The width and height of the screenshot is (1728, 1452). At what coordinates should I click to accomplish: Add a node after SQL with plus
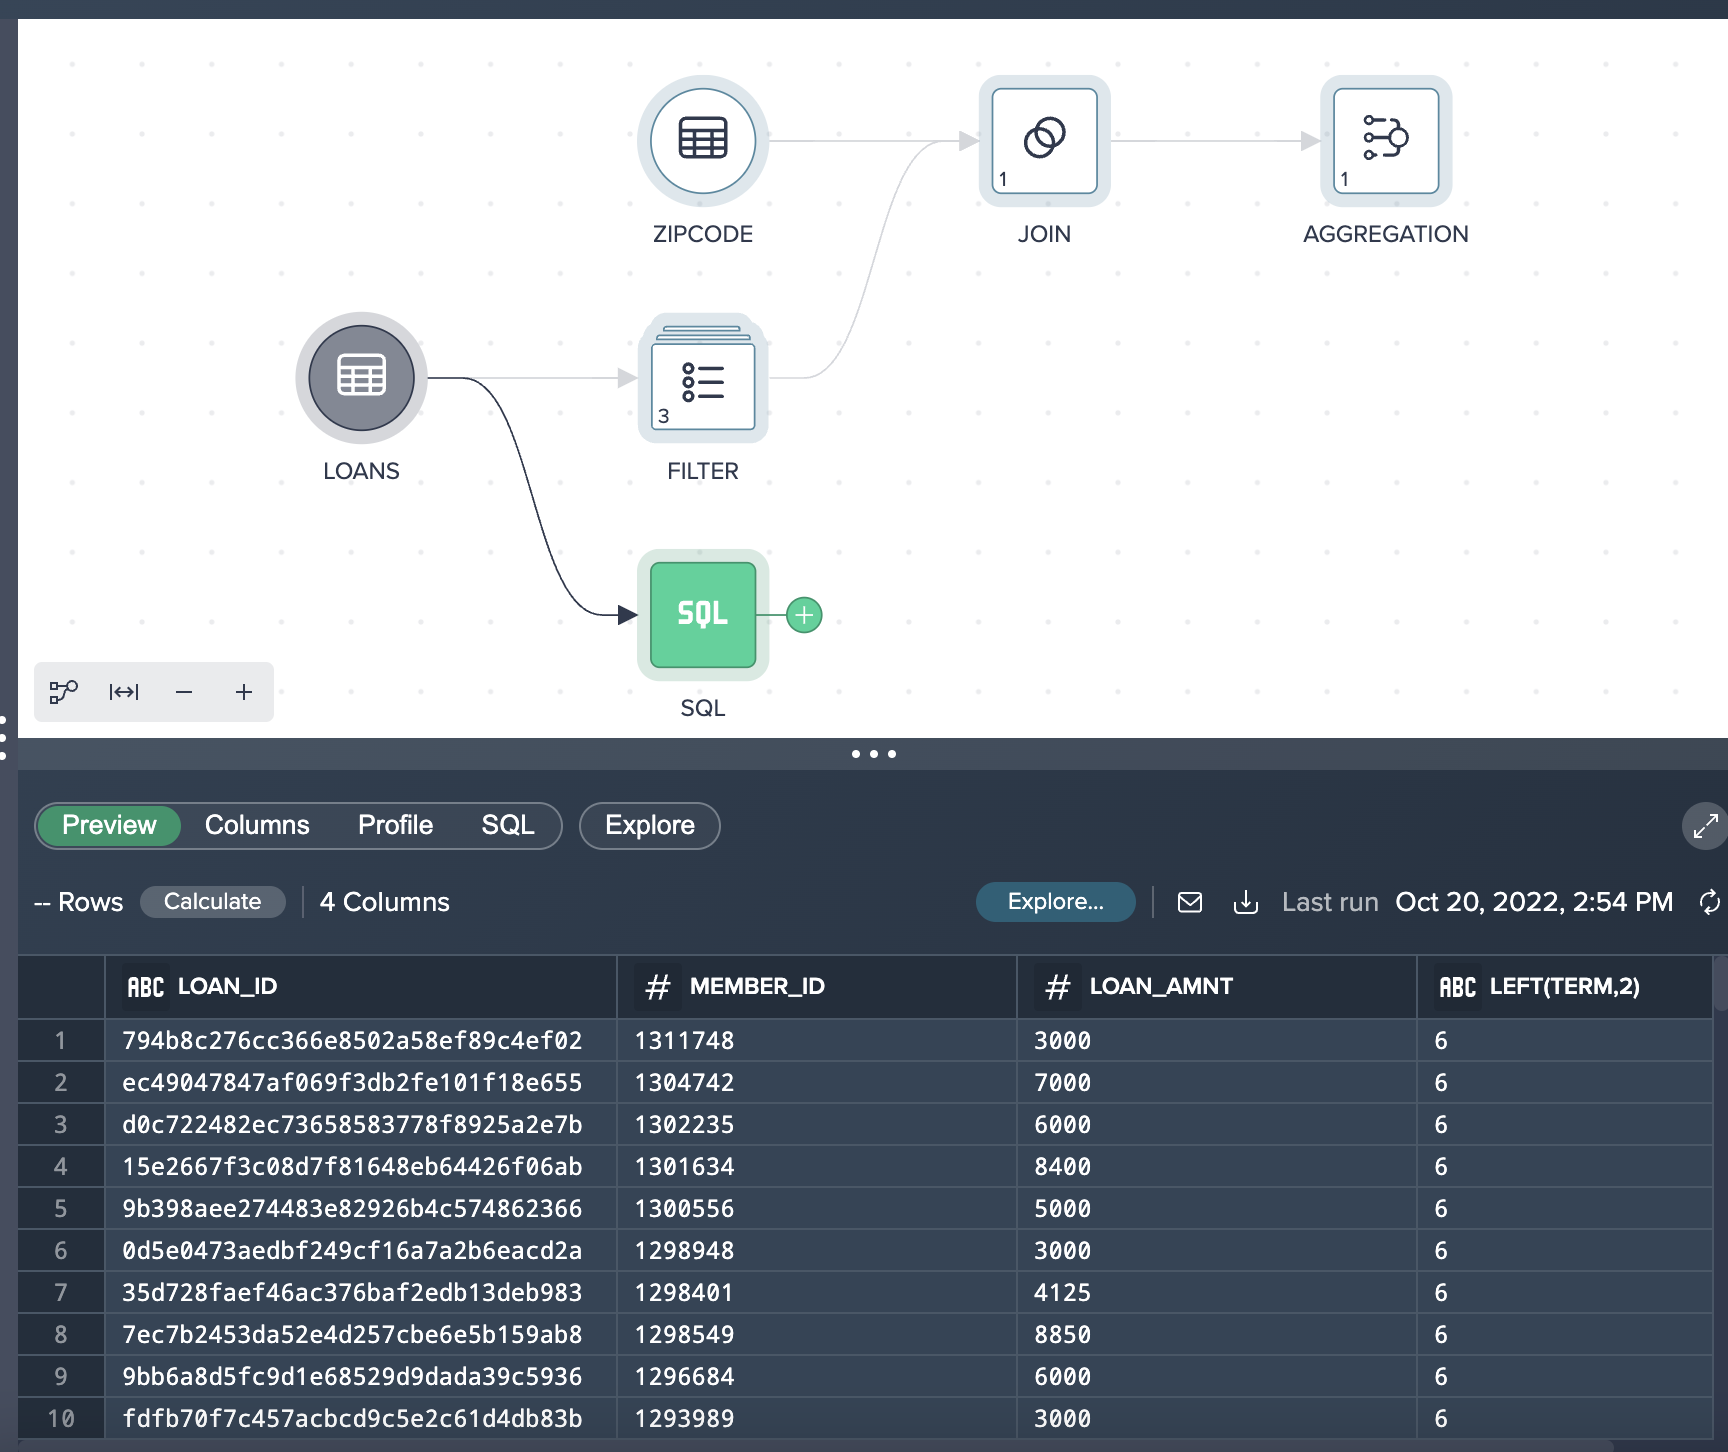tap(804, 615)
